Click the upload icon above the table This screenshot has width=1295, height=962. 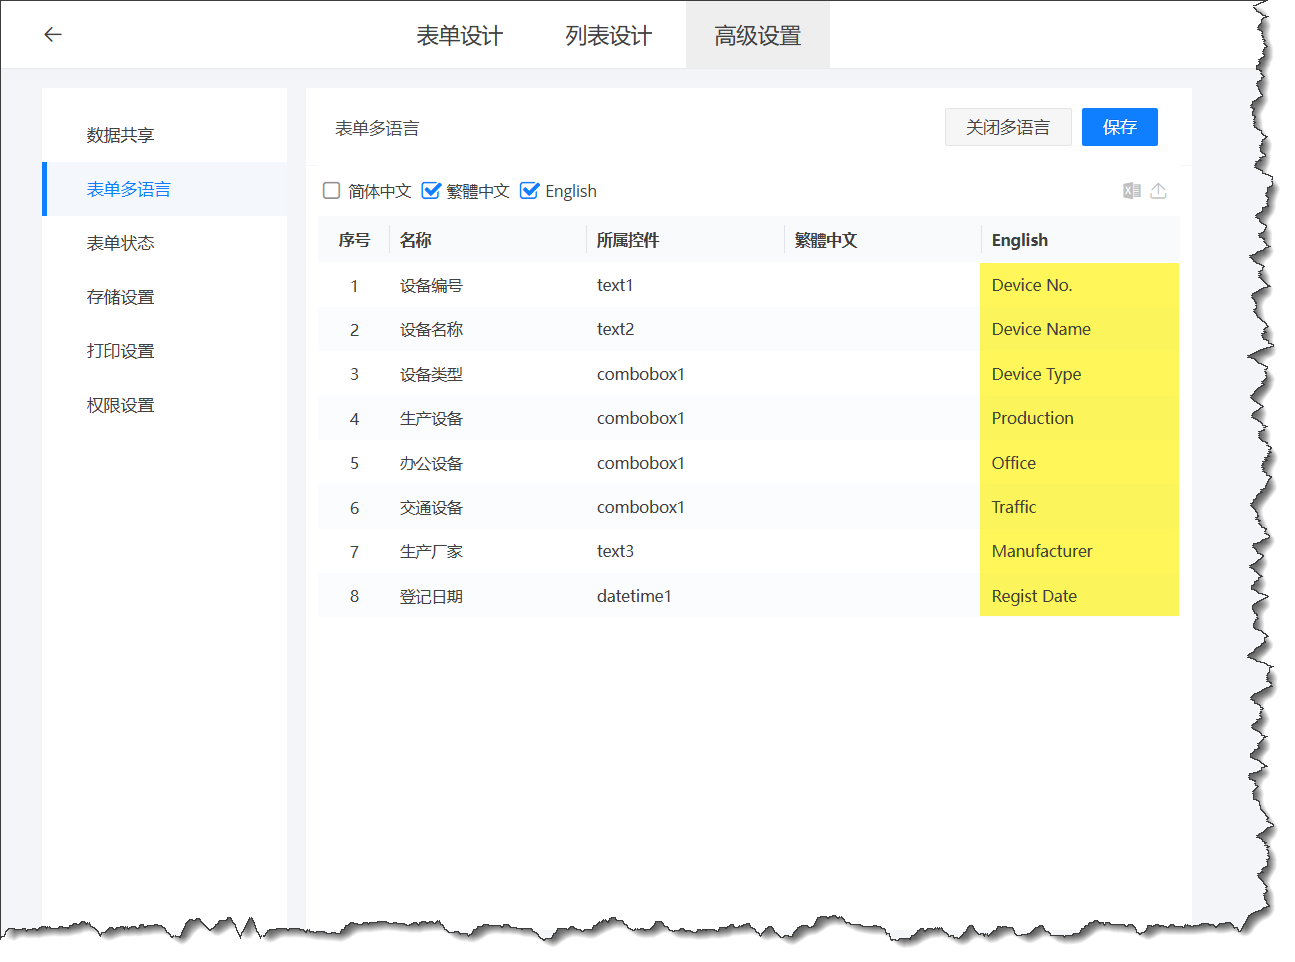coord(1158,191)
